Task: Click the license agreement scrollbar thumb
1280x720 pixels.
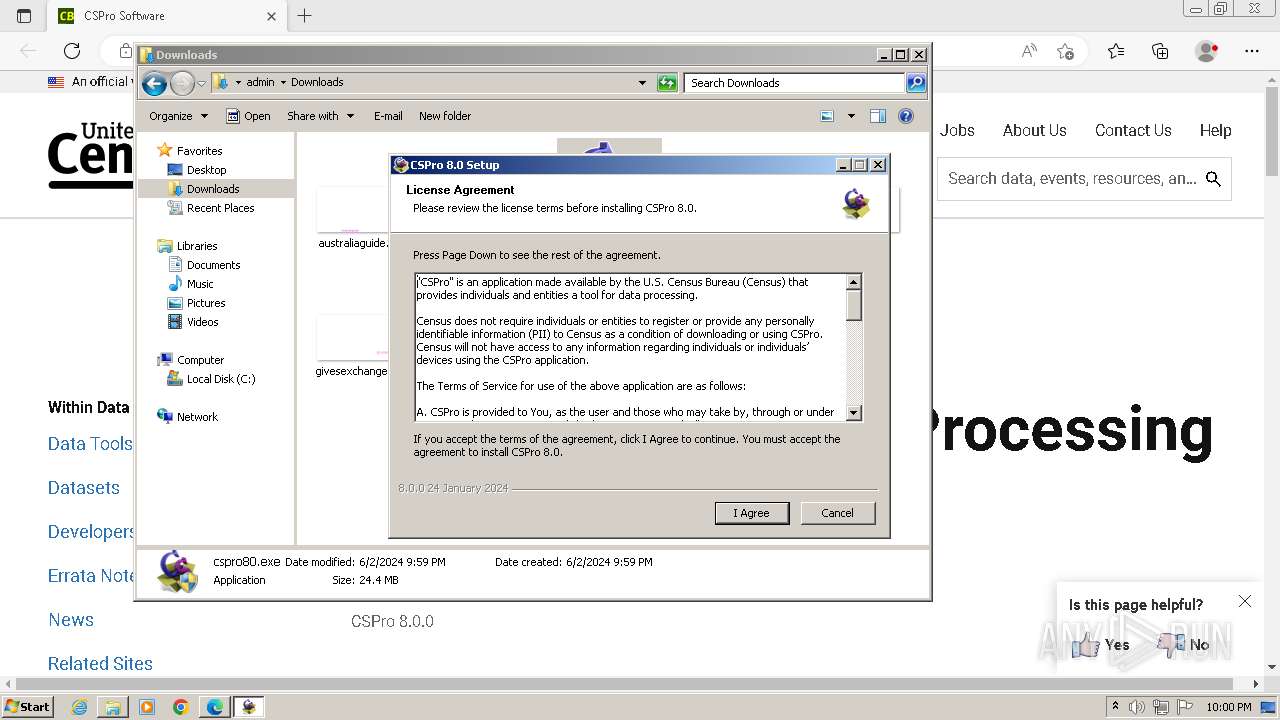Action: [x=854, y=305]
